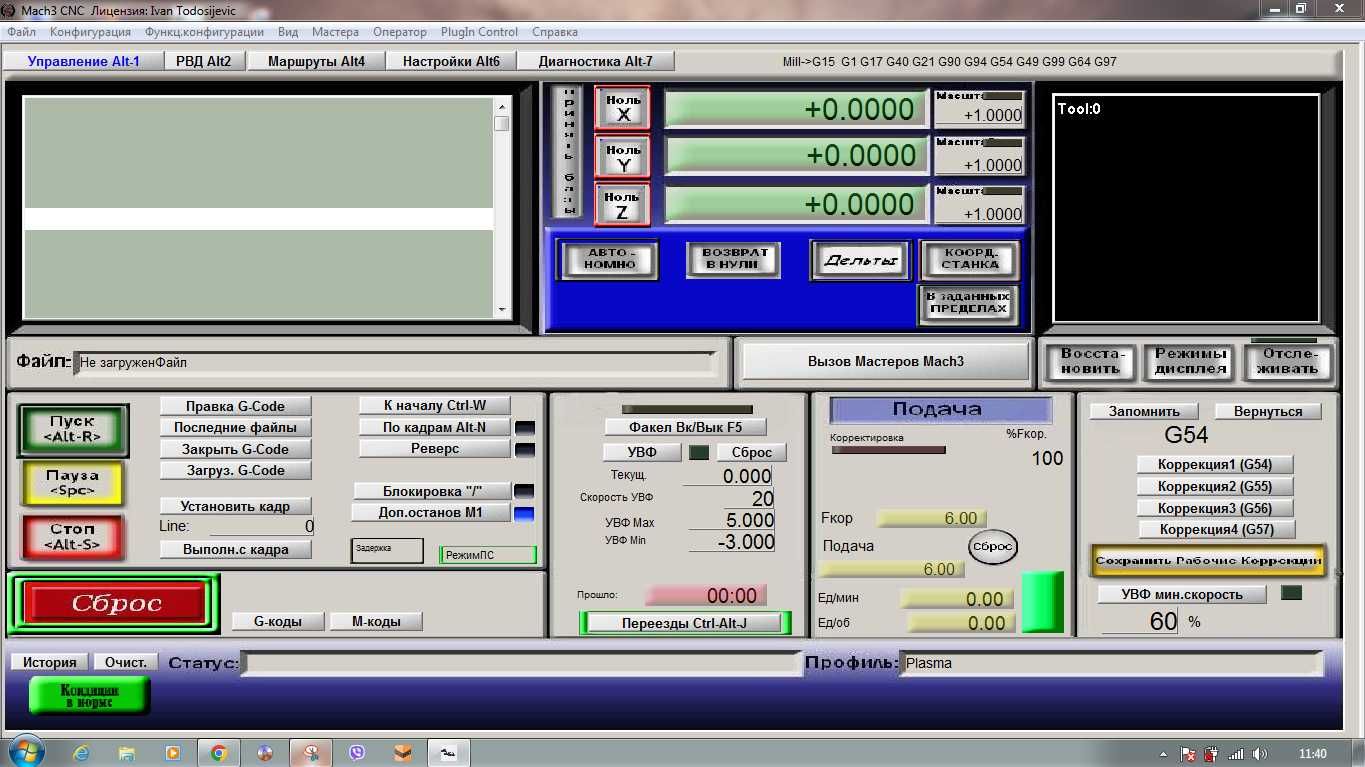Image resolution: width=1365 pixels, height=767 pixels.
Task: Open the Маршруты Alt4 tab
Action: click(316, 61)
